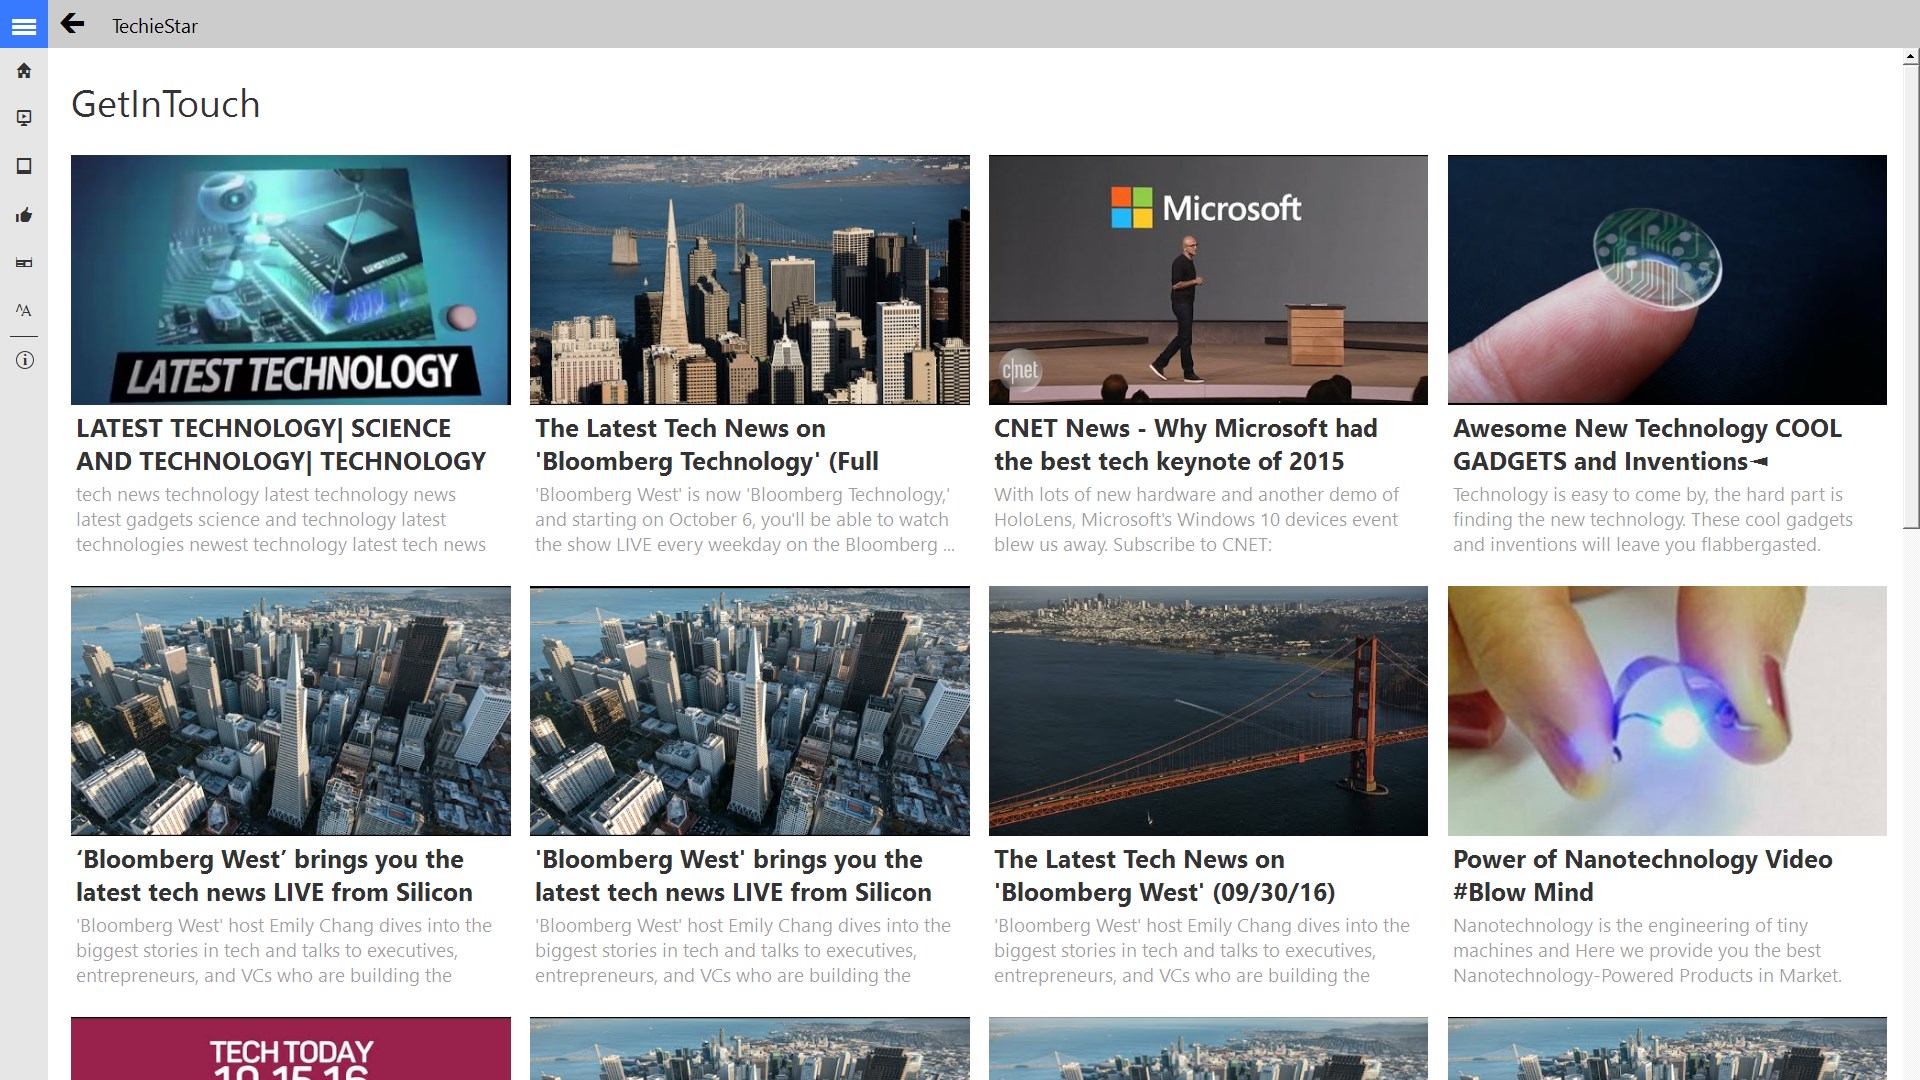Open the info icon in sidebar

24,360
